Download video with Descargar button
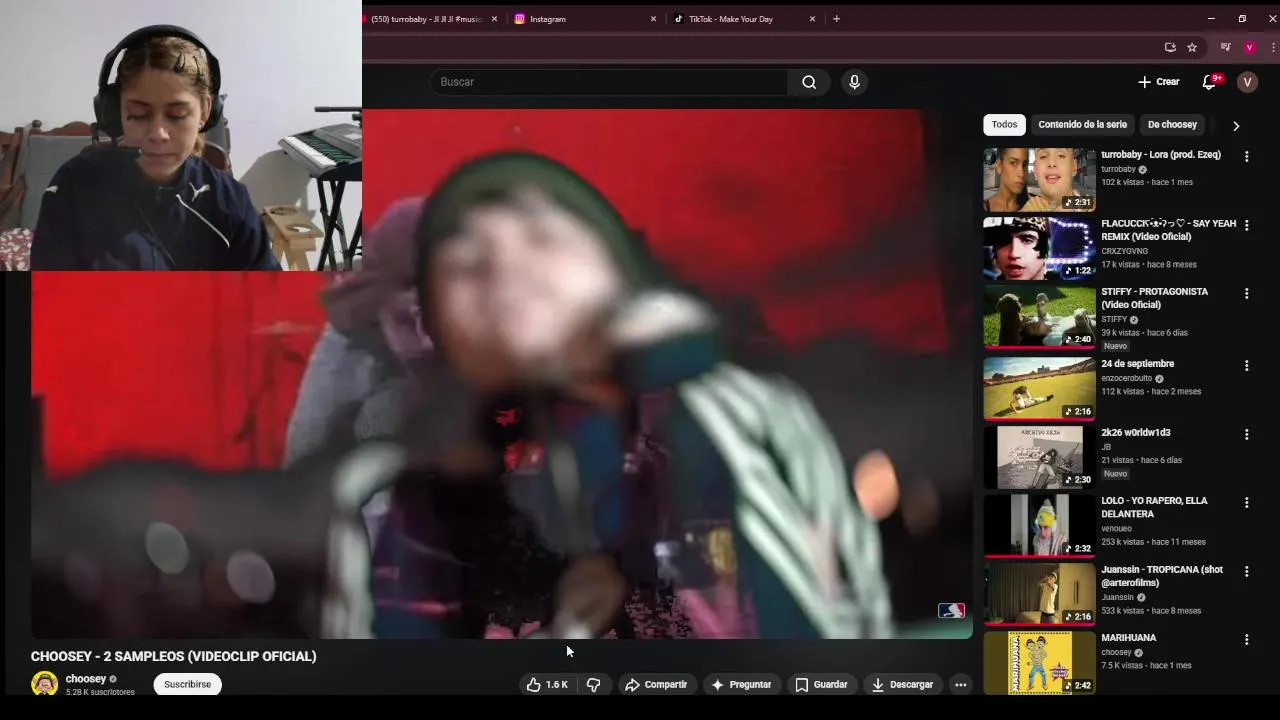This screenshot has width=1280, height=720. pos(902,685)
